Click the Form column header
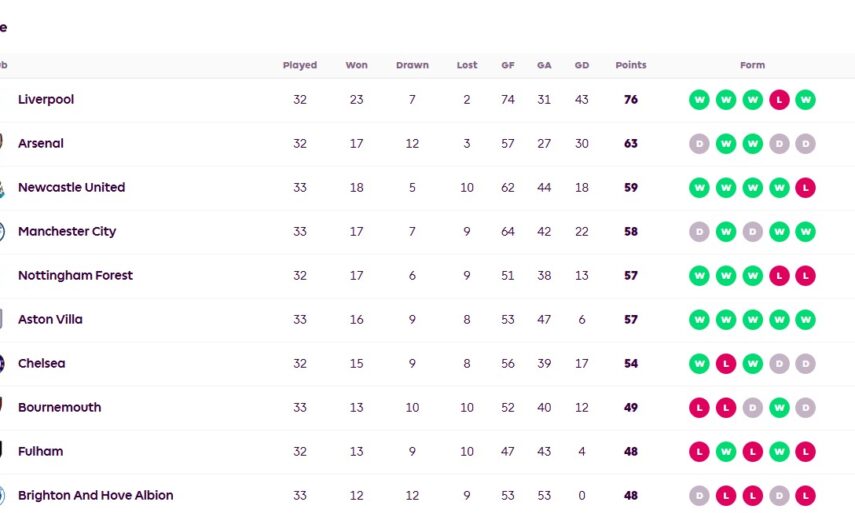The image size is (855, 513). click(752, 66)
